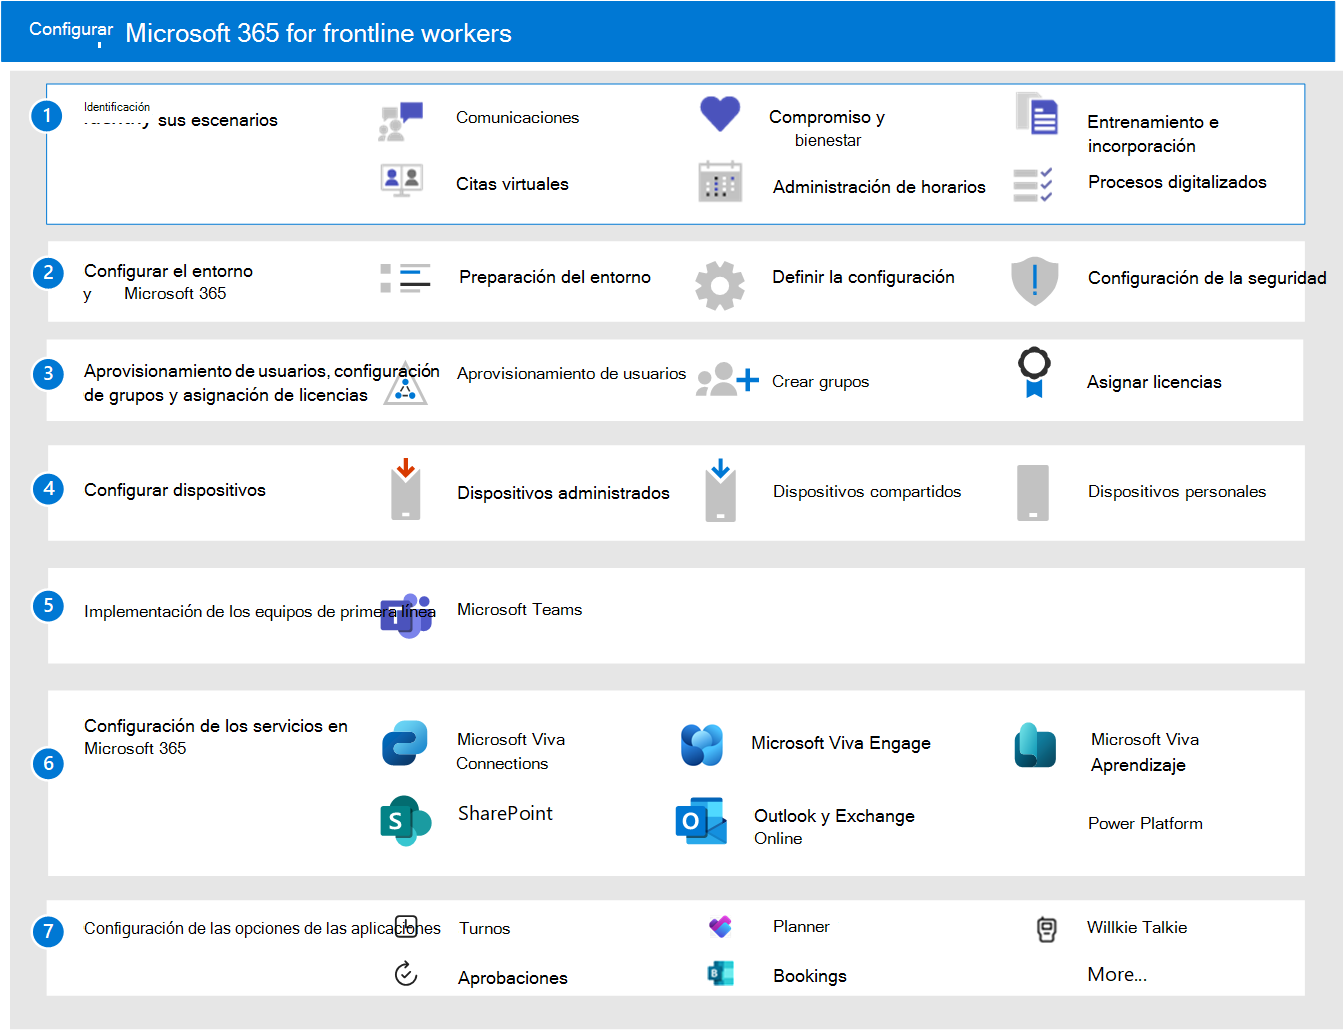Click Configuración de los servicios en Microsoft 365

[x=216, y=737]
